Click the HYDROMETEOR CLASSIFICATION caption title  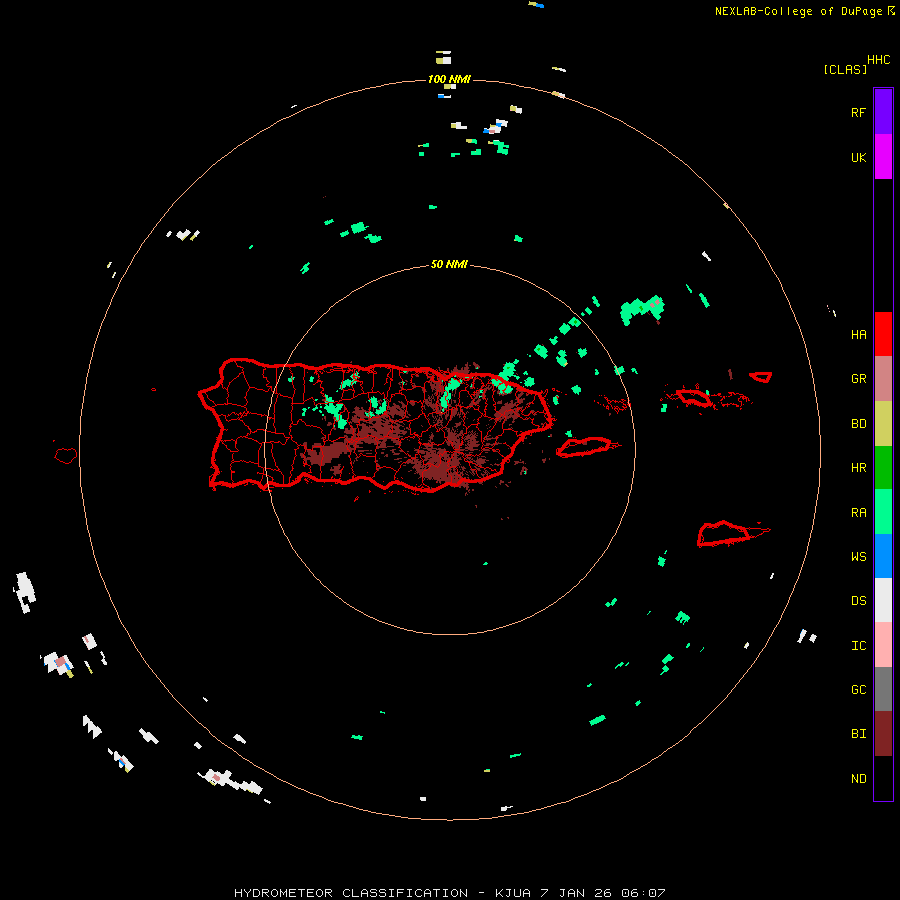[351, 893]
